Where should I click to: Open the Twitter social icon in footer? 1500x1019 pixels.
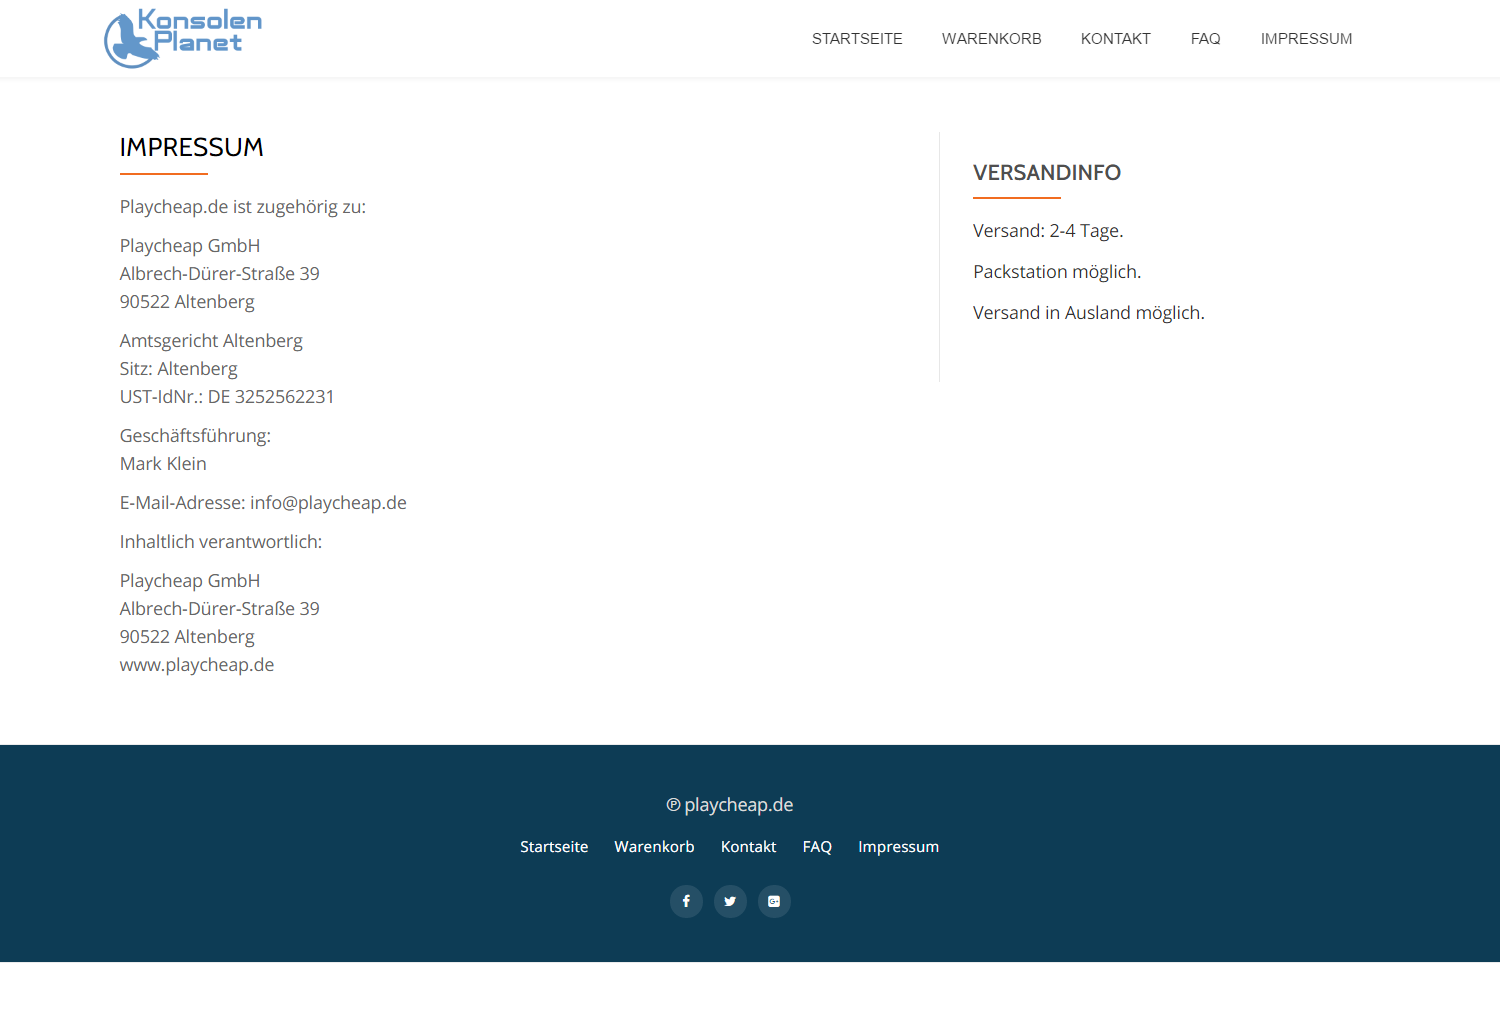730,901
